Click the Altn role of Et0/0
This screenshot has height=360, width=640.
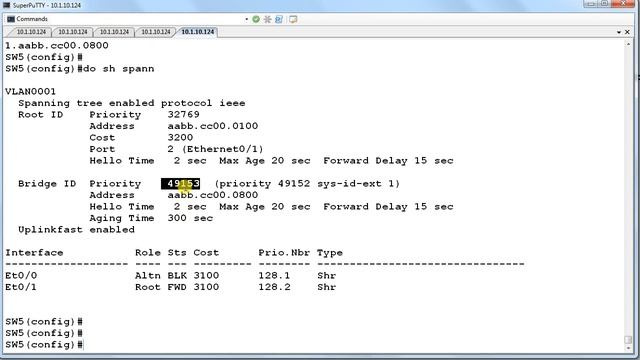[148, 276]
